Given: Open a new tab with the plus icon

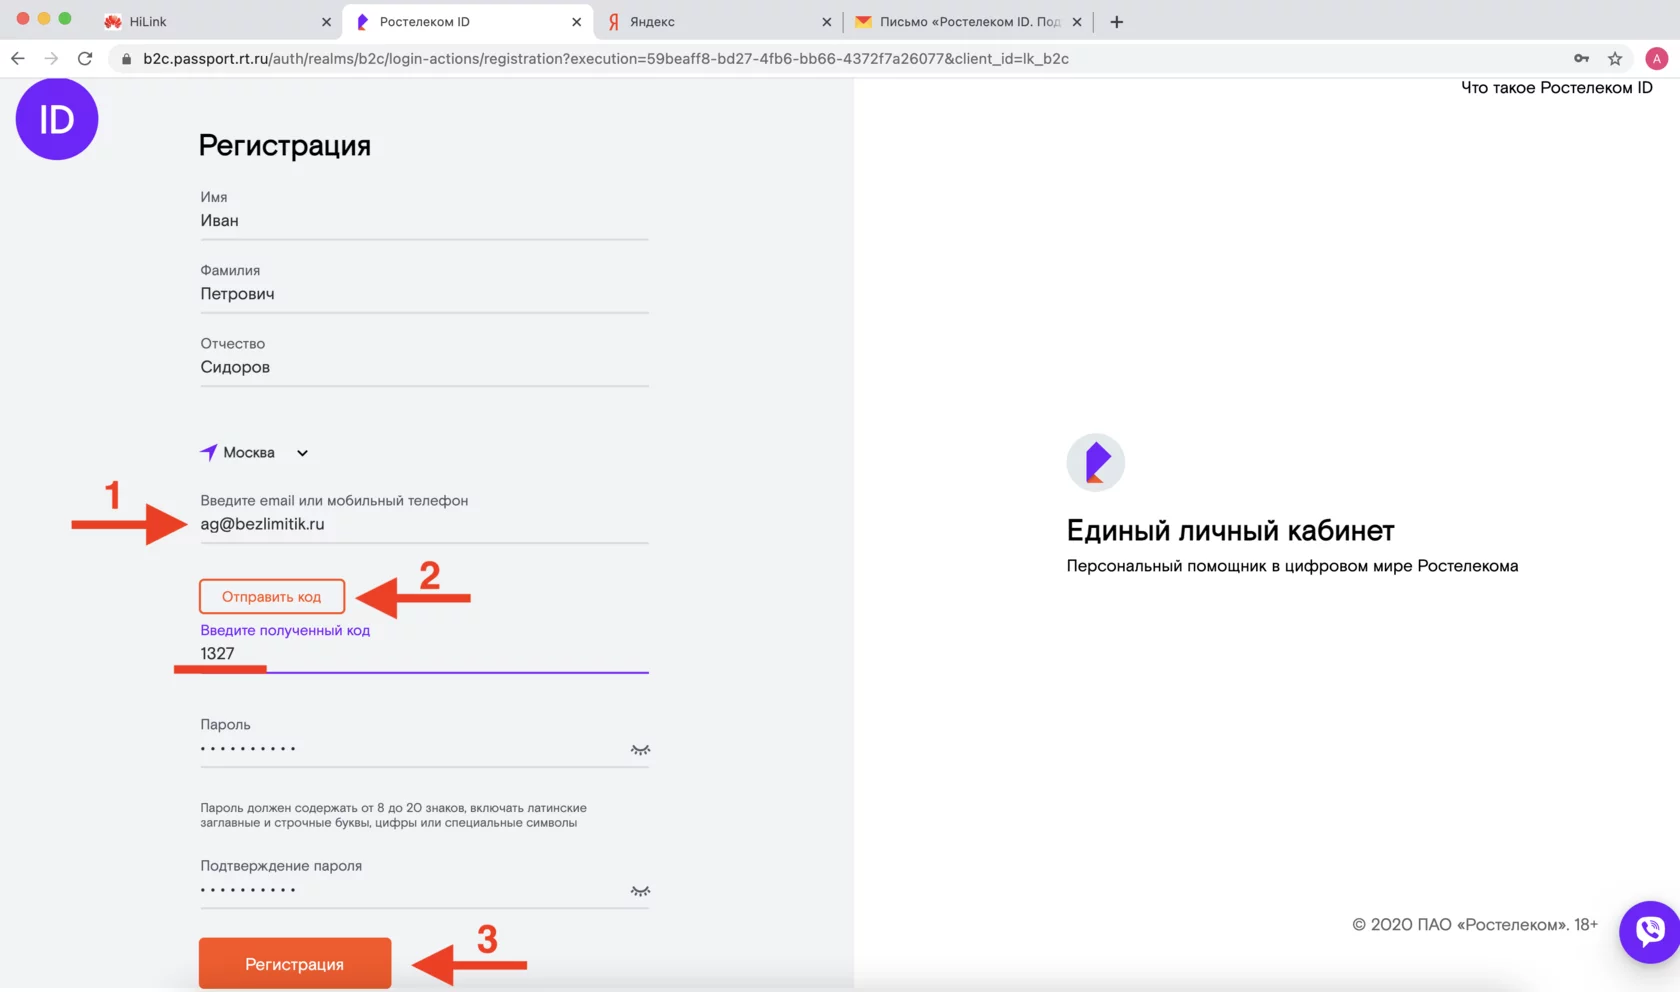Looking at the screenshot, I should point(1117,21).
